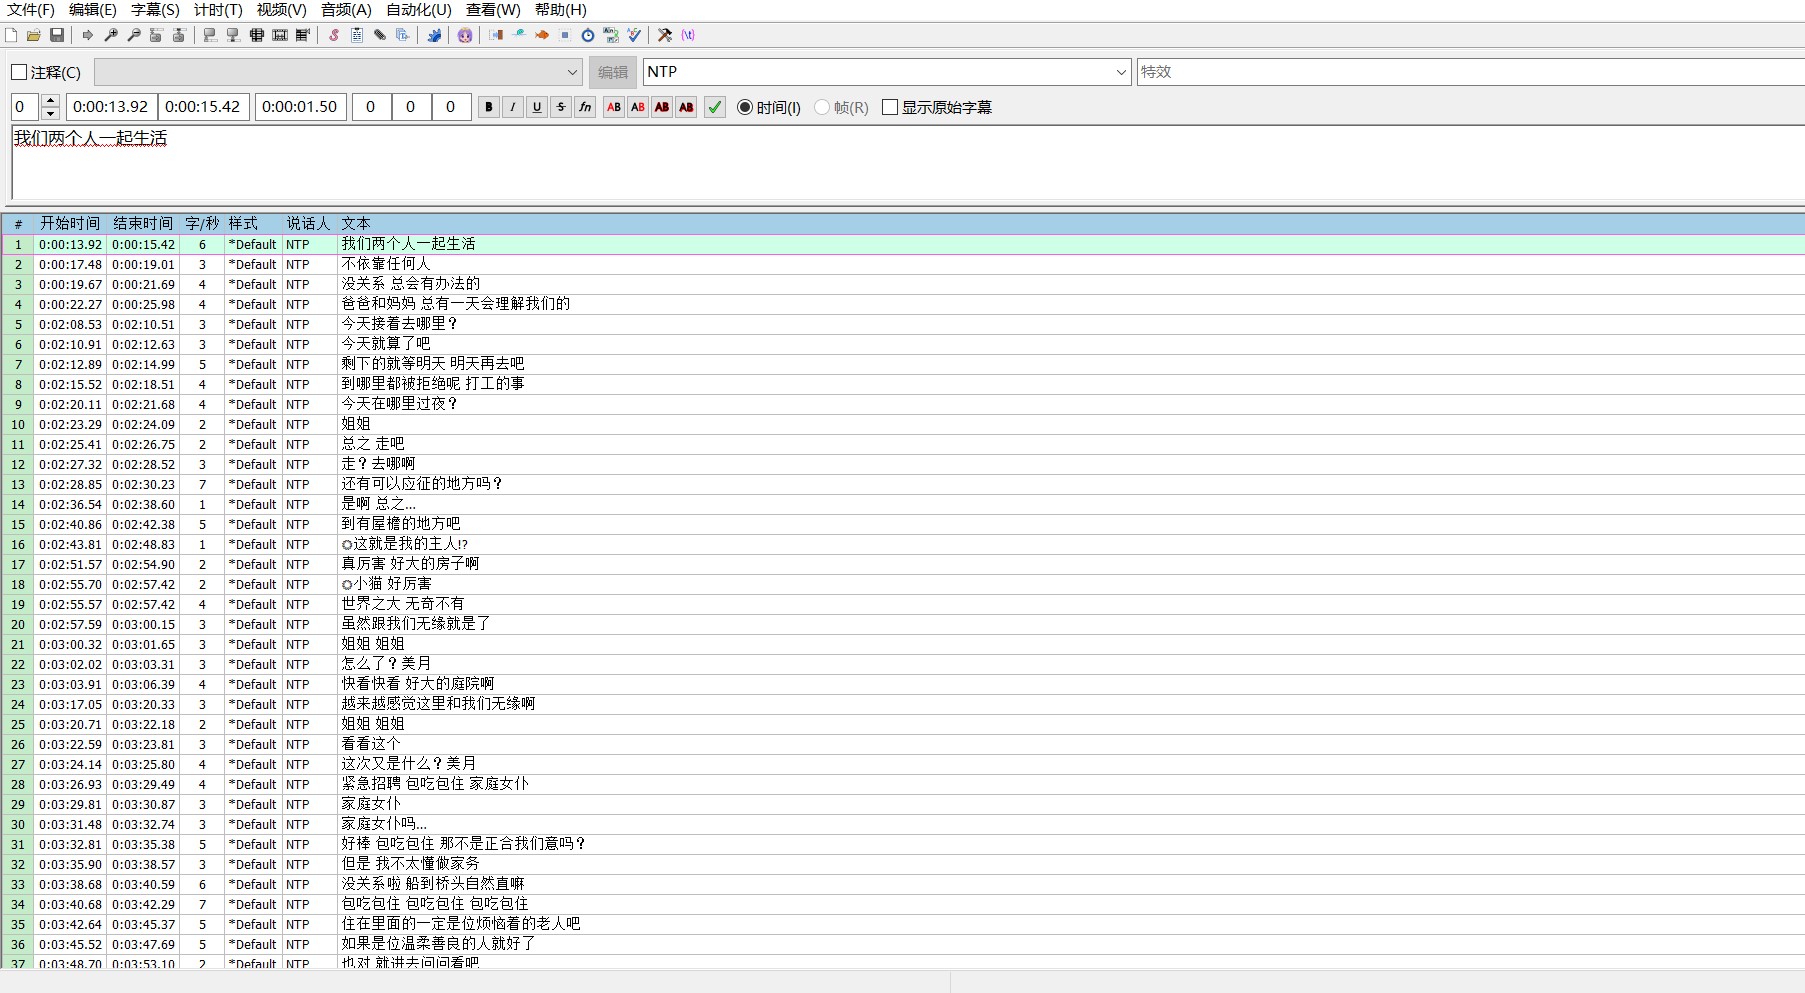Image resolution: width=1805 pixels, height=993 pixels.
Task: Pick primary color with first AB button
Action: (x=614, y=107)
